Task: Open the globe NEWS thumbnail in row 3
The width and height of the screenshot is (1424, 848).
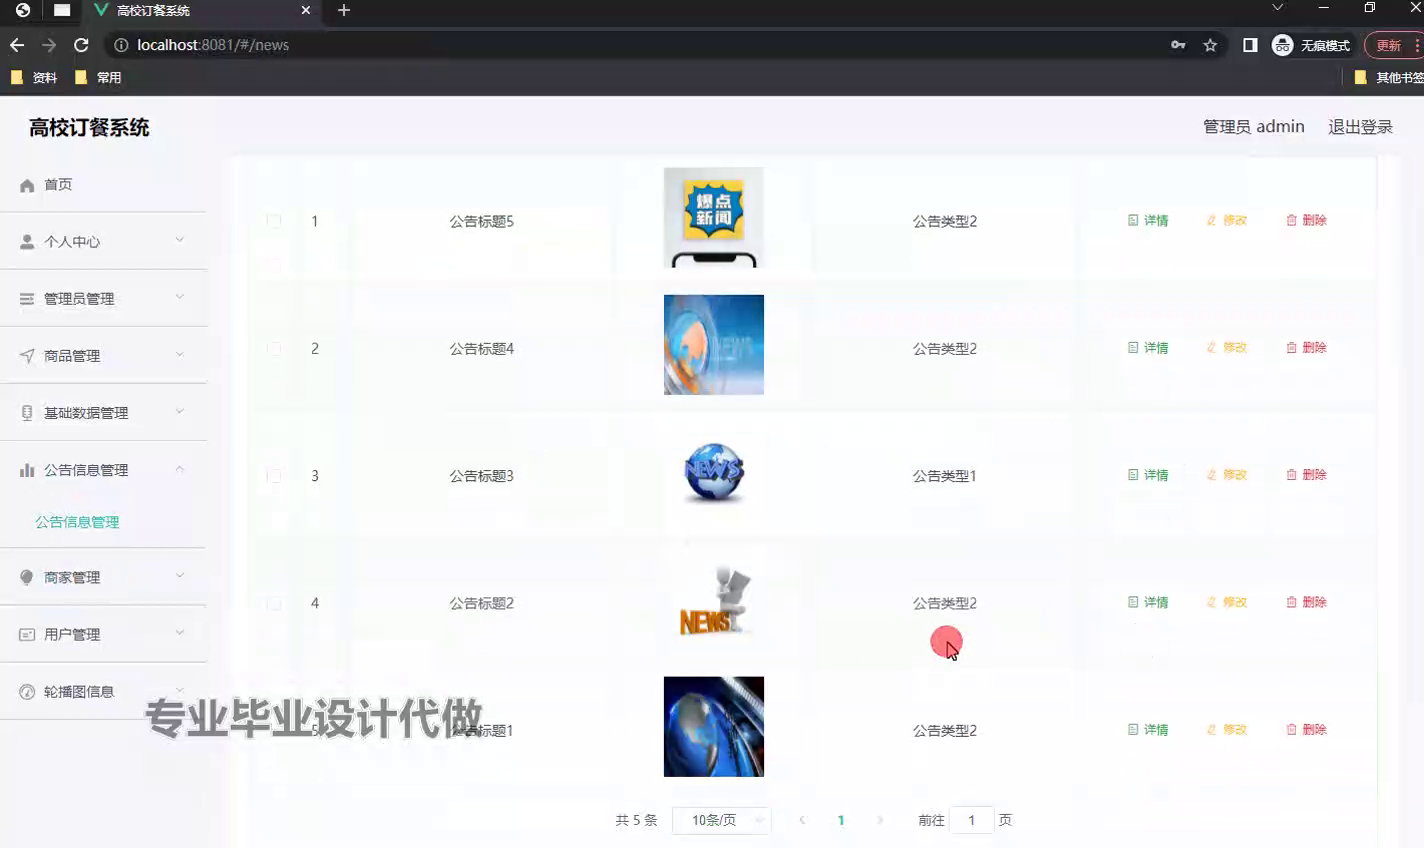Action: coord(714,472)
